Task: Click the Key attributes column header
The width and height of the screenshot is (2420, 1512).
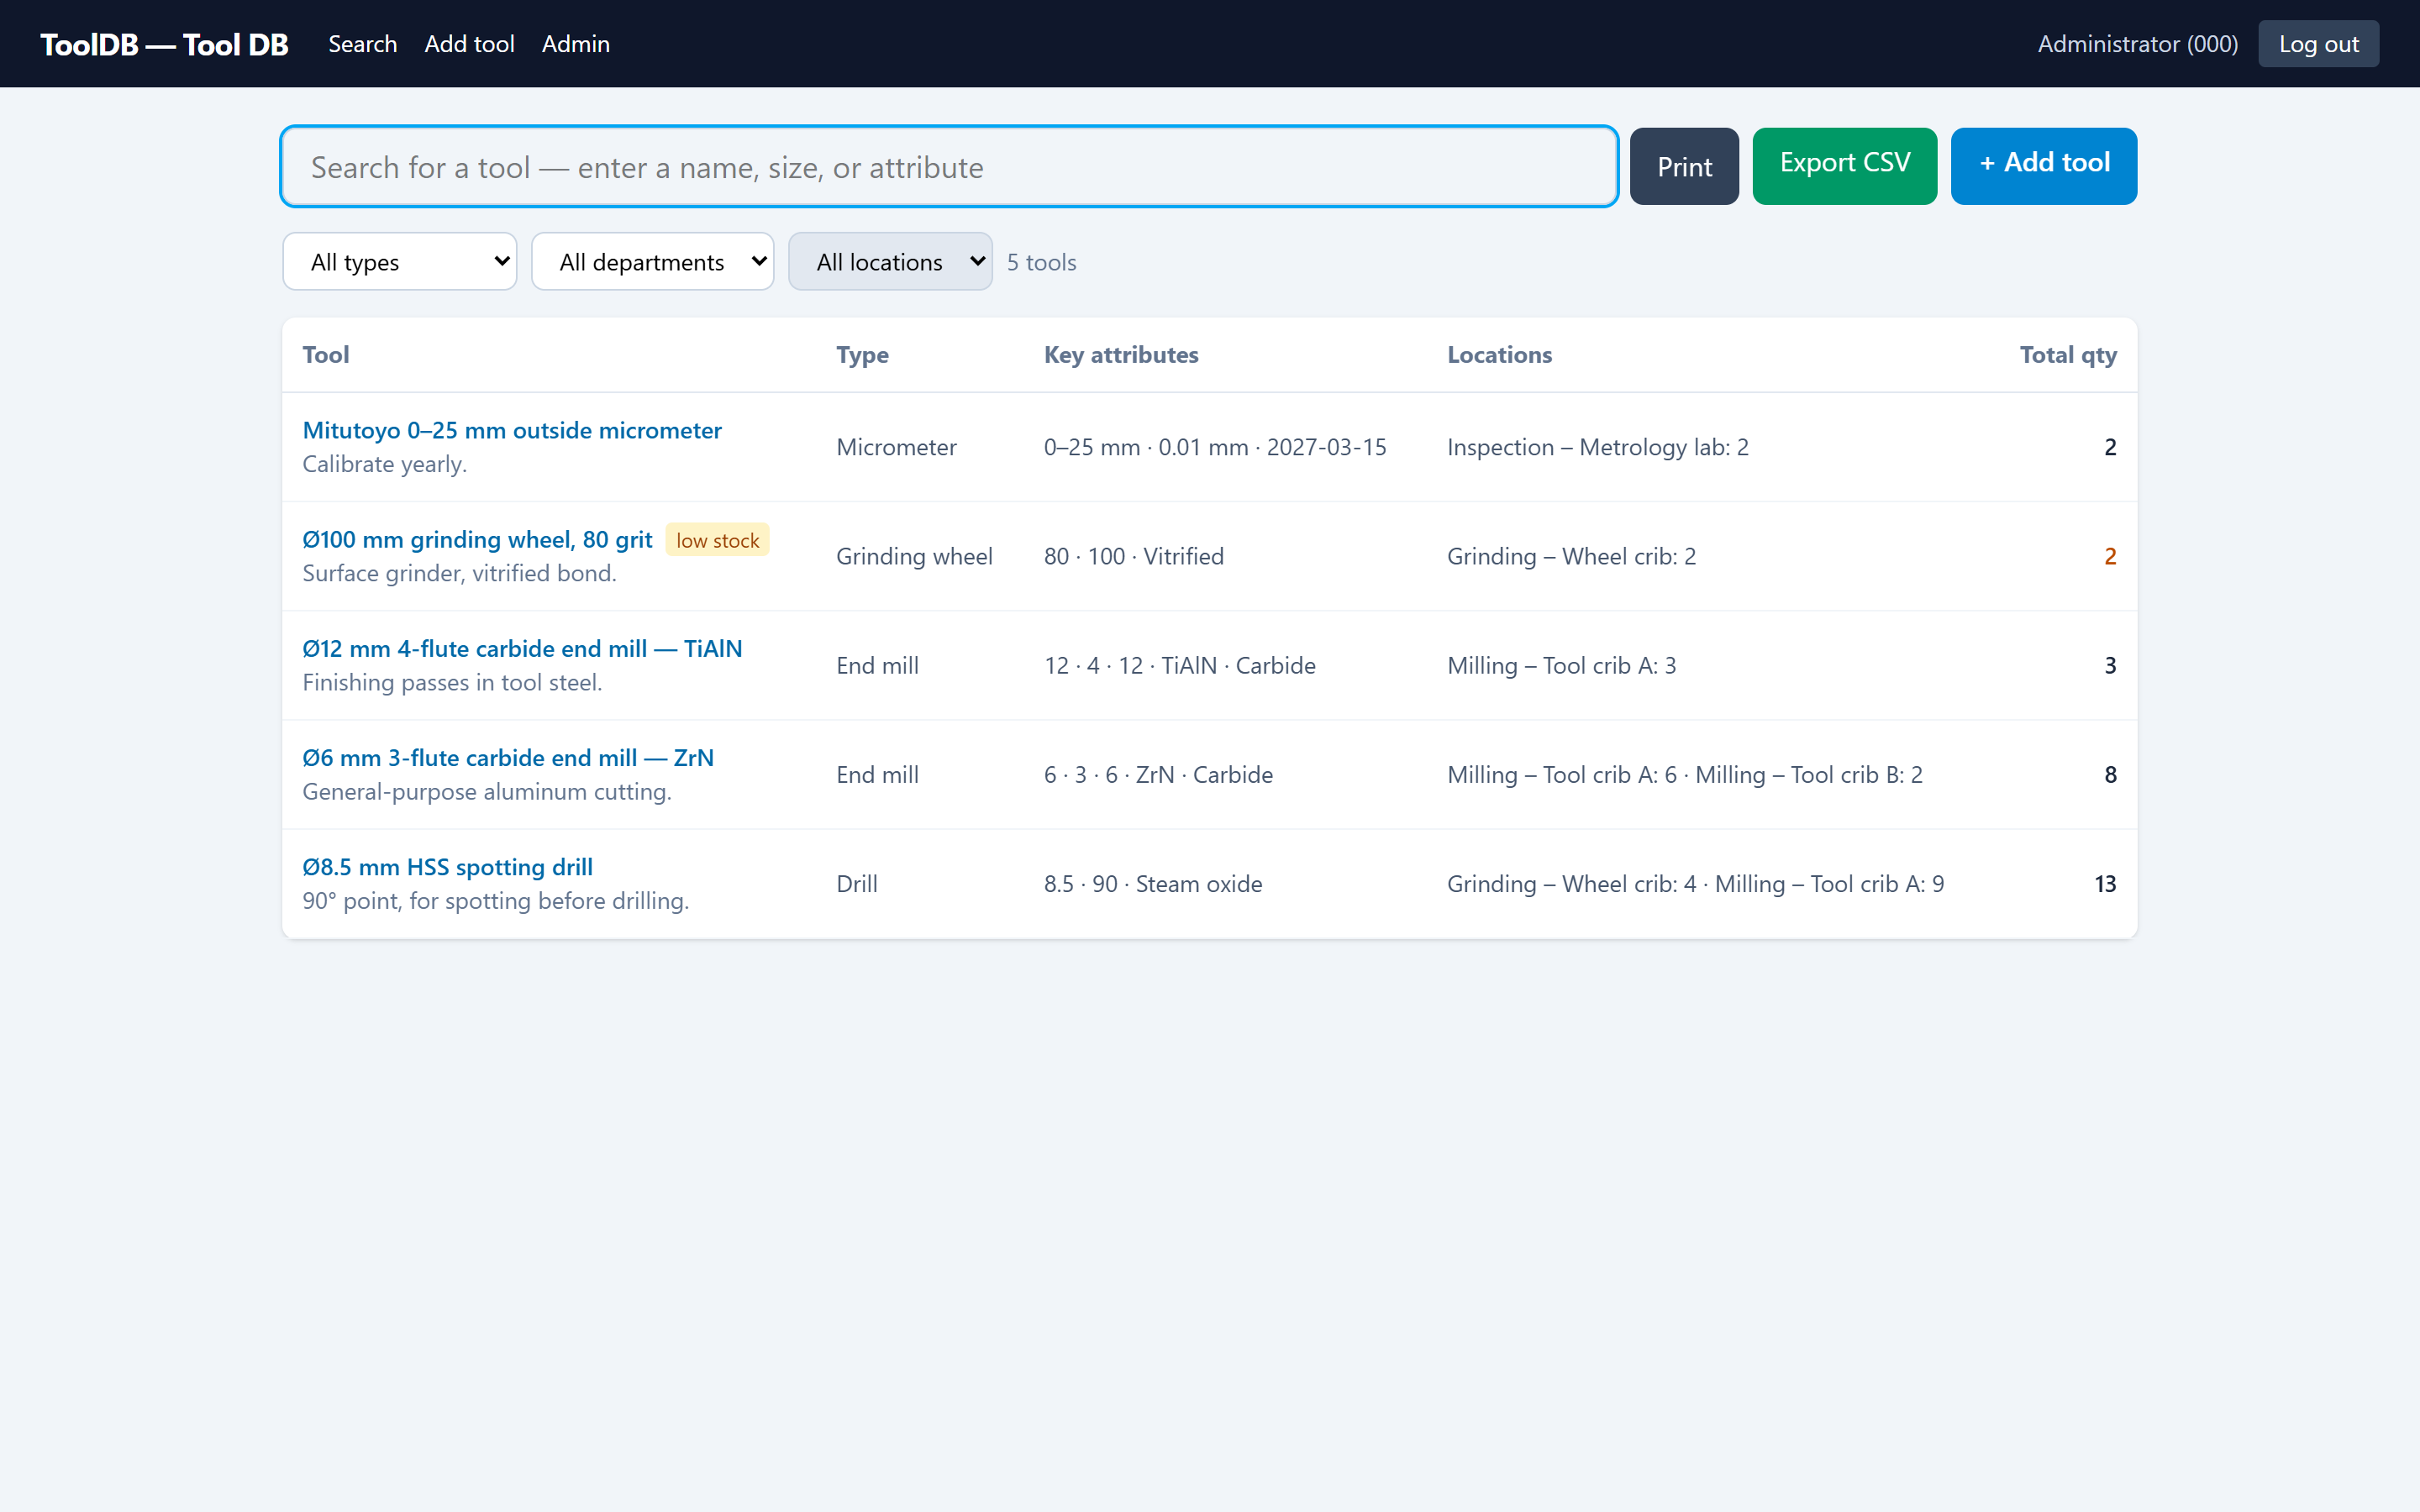Action: (1121, 355)
